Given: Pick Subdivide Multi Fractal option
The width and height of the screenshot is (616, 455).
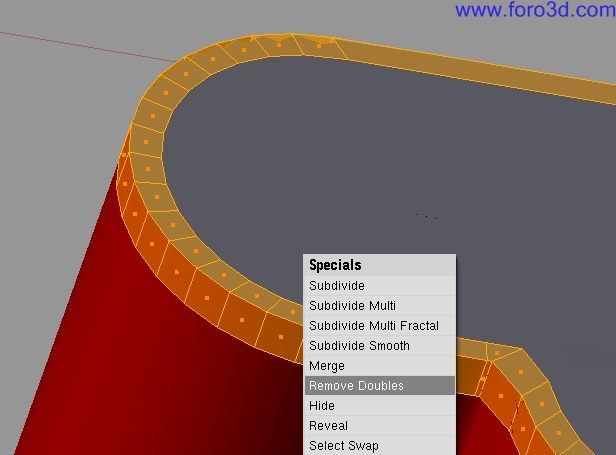Looking at the screenshot, I should 380,326.
